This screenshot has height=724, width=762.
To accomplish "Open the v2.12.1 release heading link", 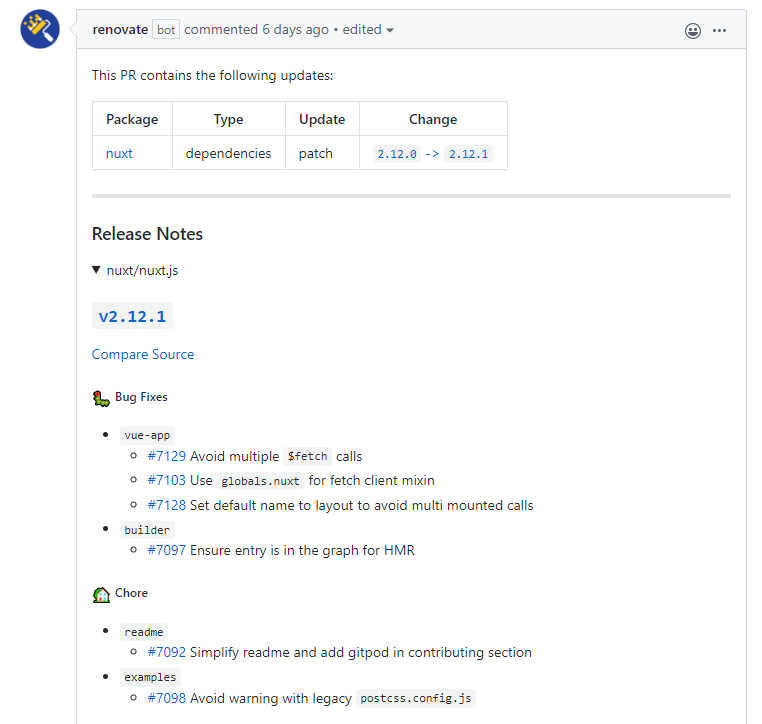I will click(x=132, y=316).
